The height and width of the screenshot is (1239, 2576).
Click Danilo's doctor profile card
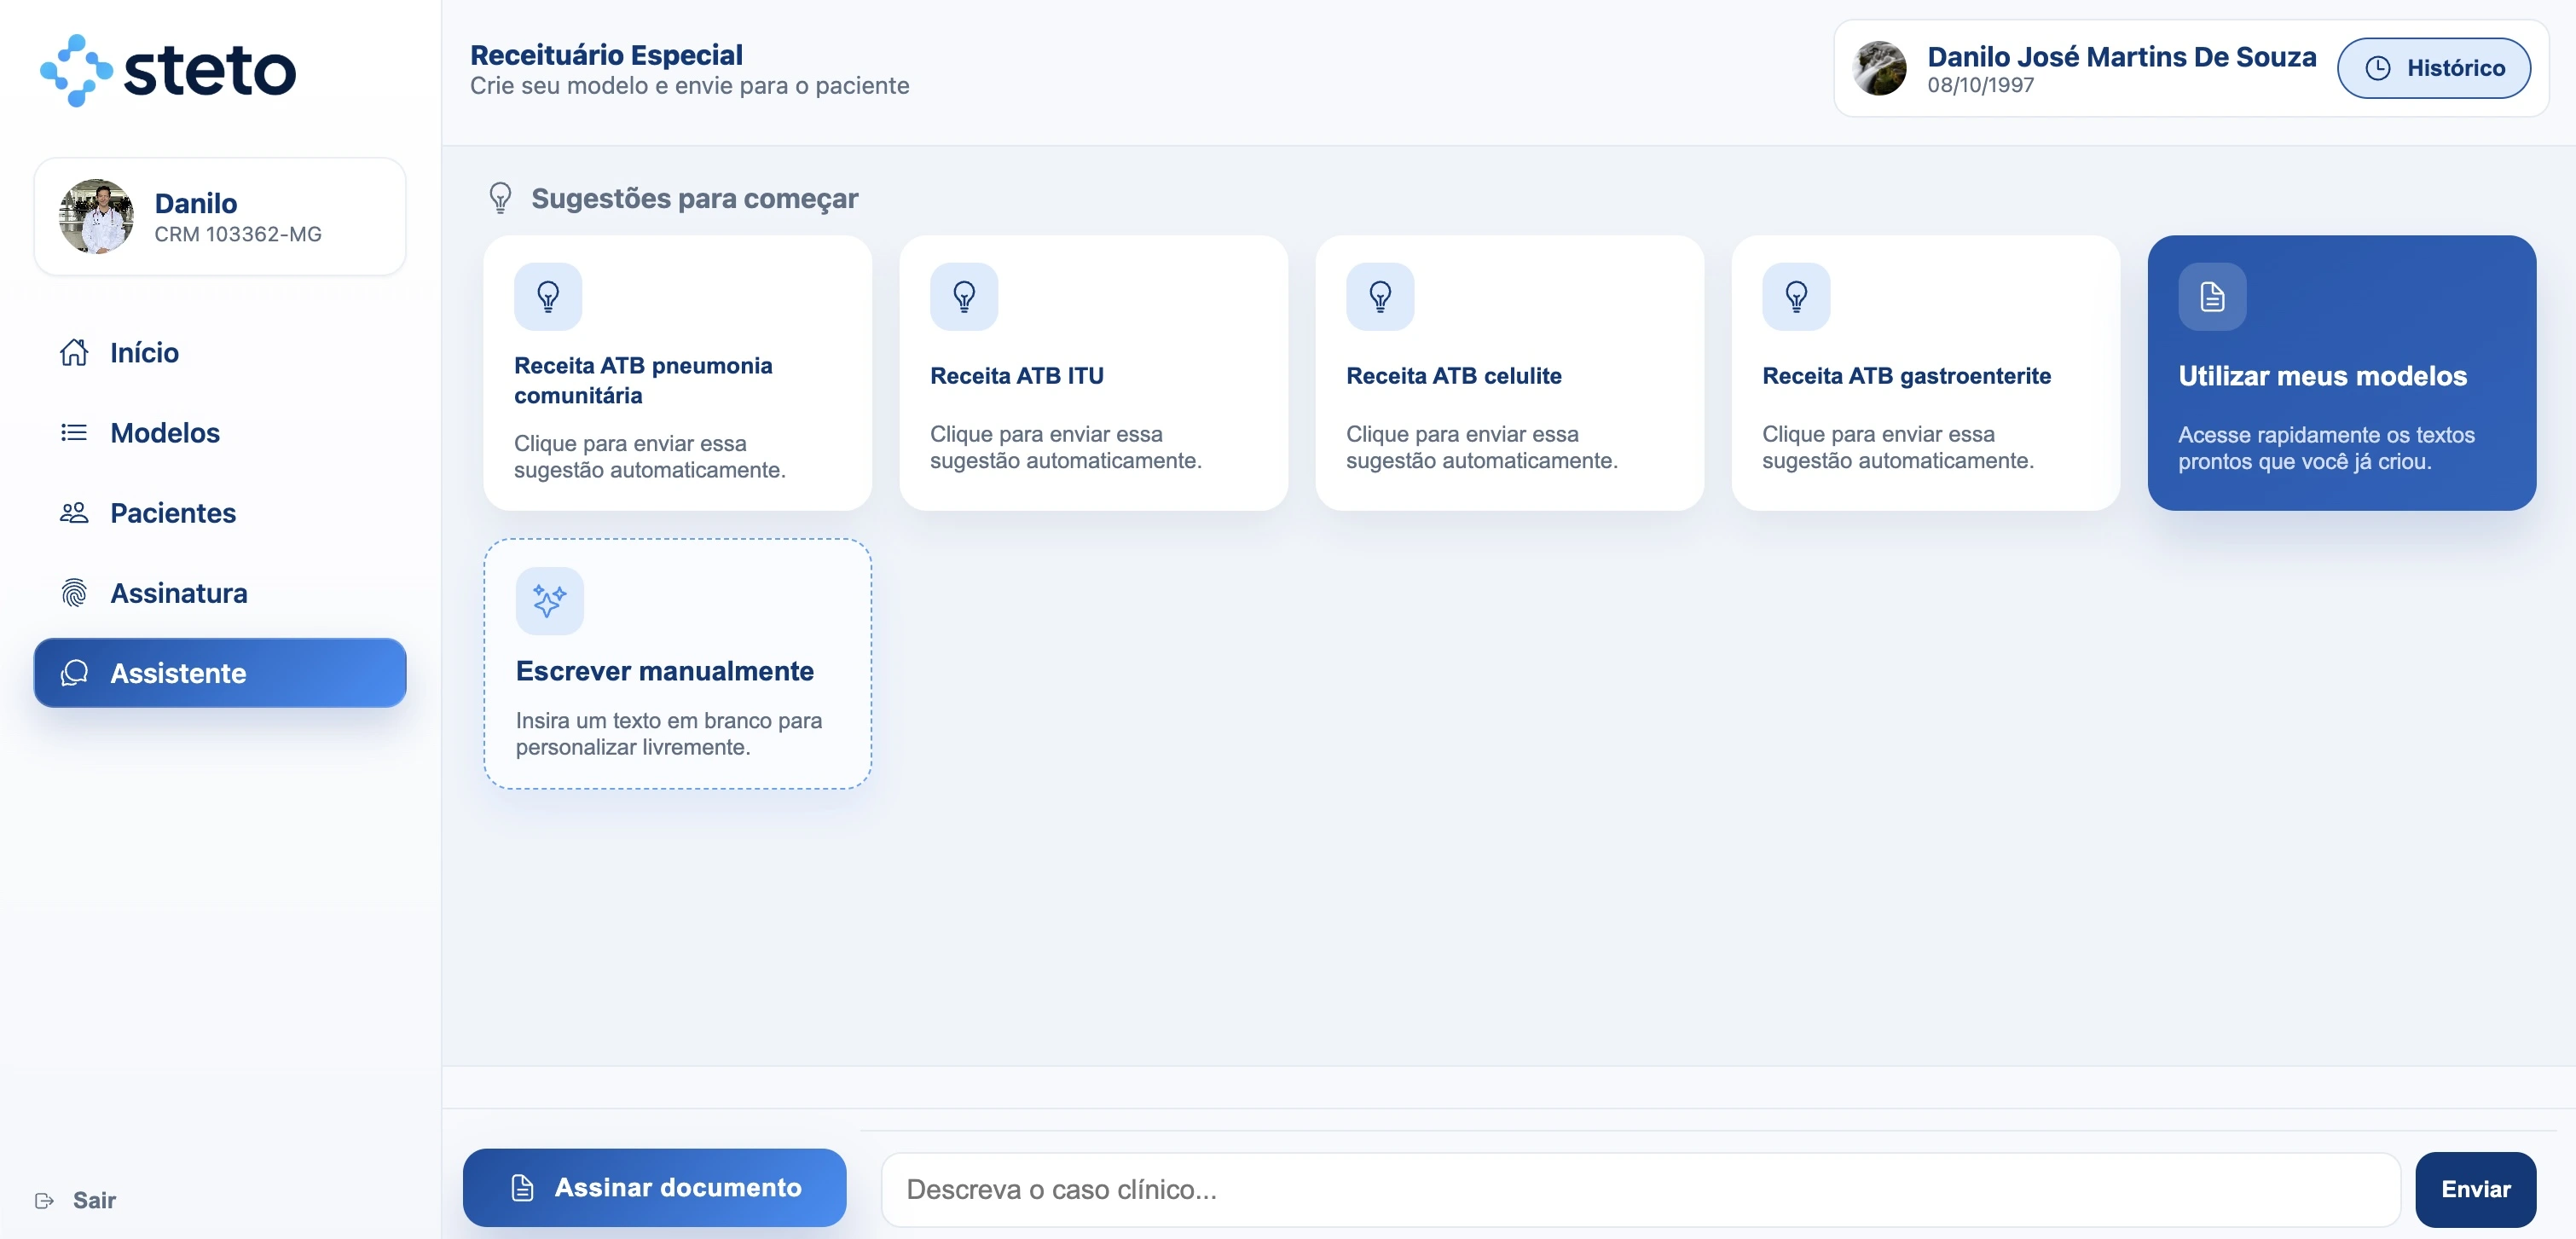click(220, 216)
